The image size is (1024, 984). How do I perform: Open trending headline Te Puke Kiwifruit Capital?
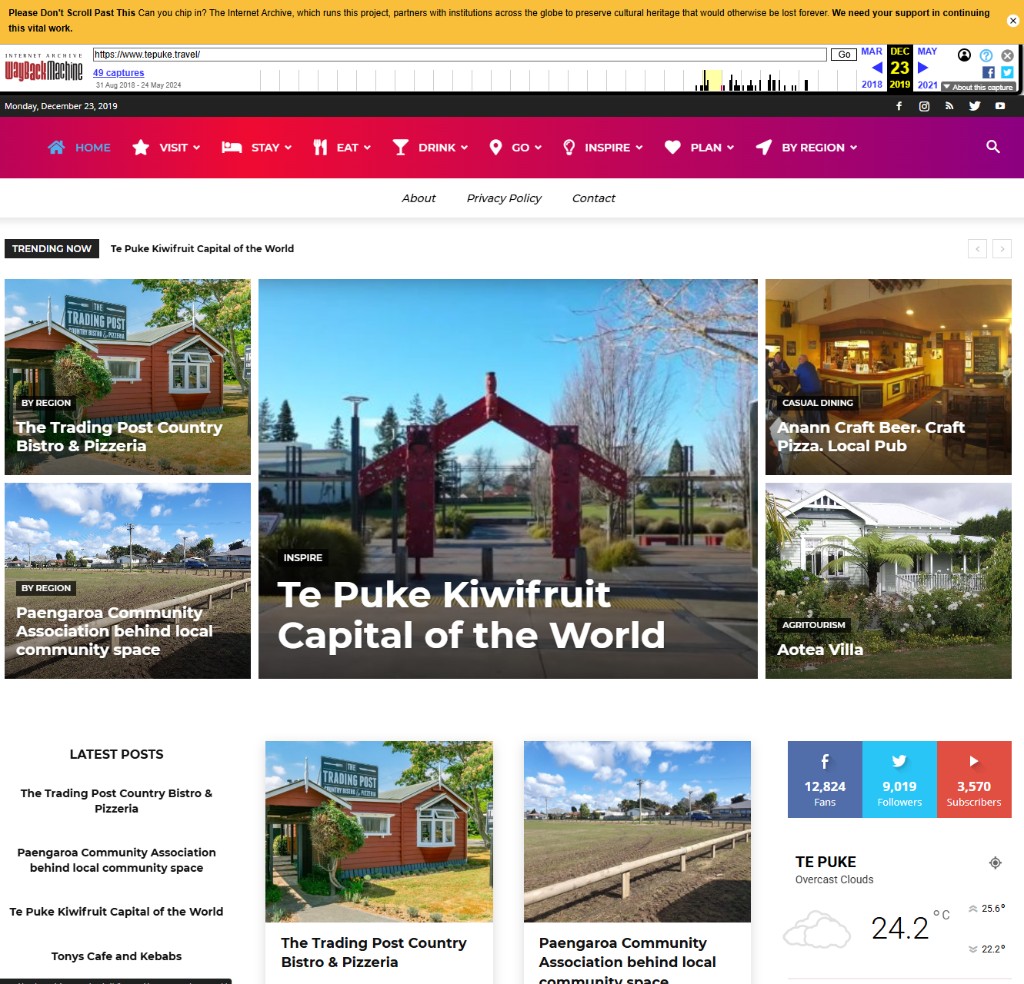pyautogui.click(x=202, y=248)
